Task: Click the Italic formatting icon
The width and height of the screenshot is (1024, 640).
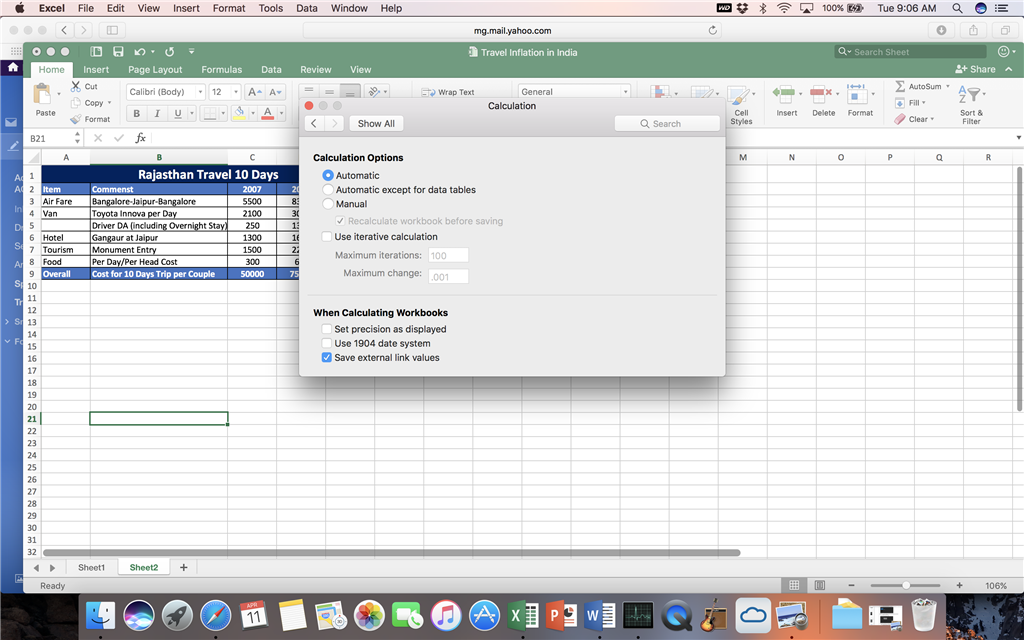Action: [157, 114]
